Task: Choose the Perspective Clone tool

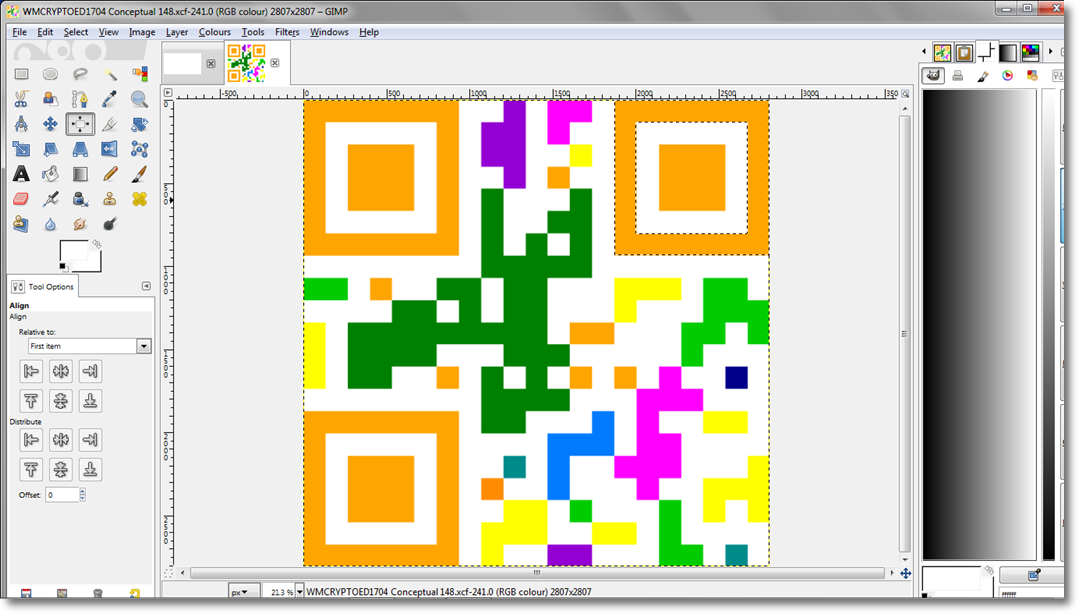Action: click(21, 224)
